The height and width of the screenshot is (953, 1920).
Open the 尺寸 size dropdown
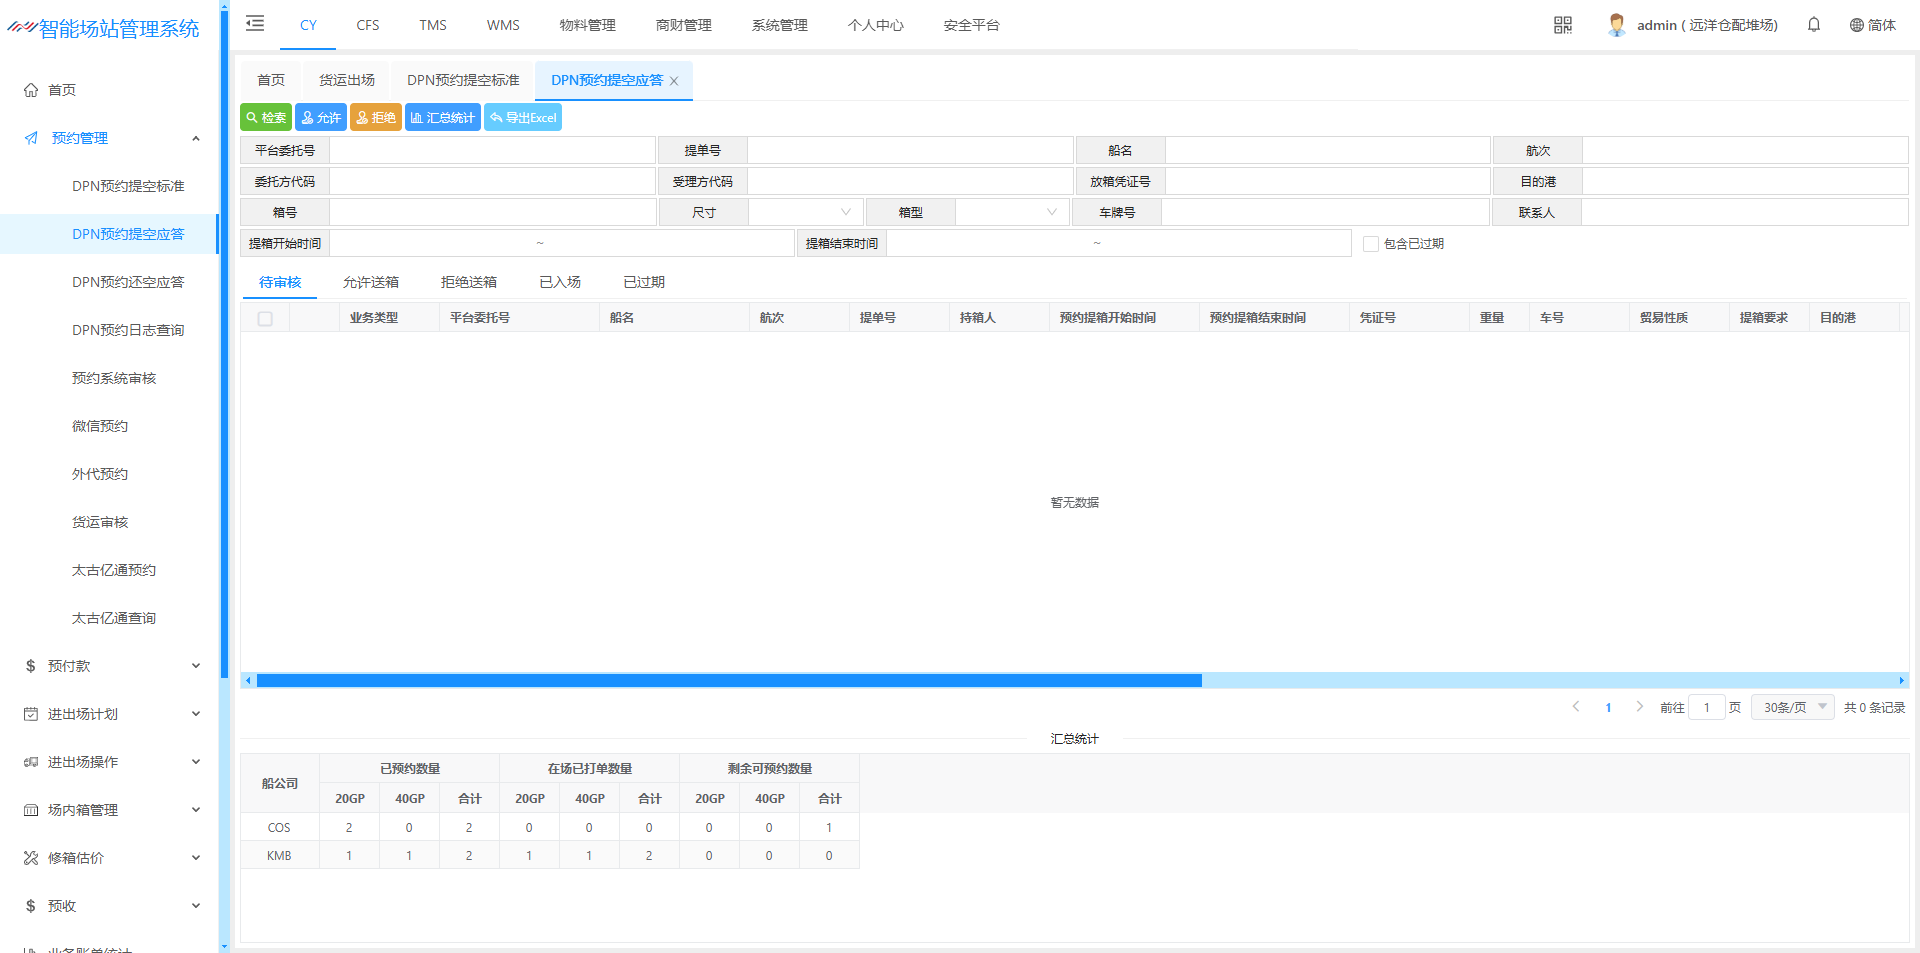tap(805, 212)
